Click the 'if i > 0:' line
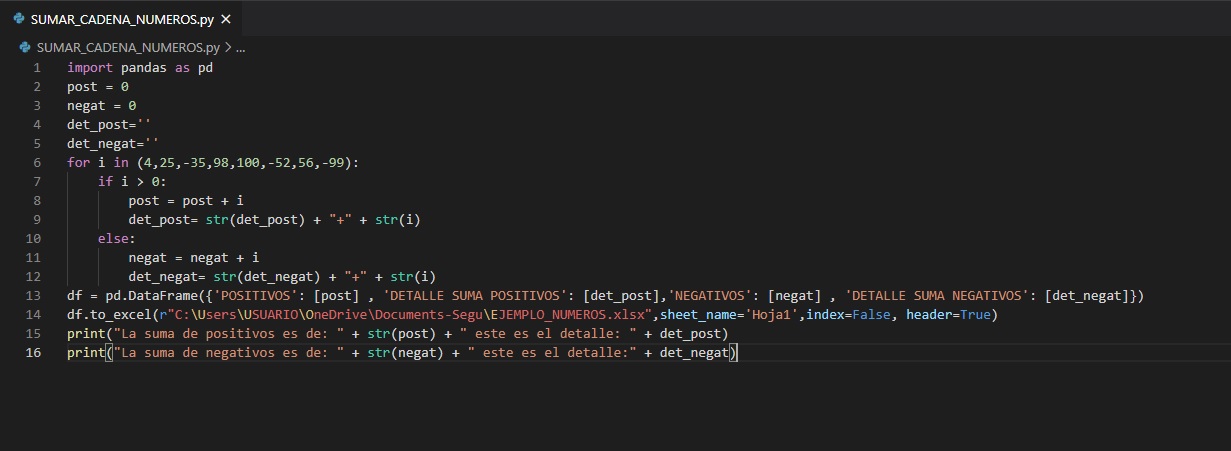Image resolution: width=1231 pixels, height=451 pixels. tap(132, 181)
